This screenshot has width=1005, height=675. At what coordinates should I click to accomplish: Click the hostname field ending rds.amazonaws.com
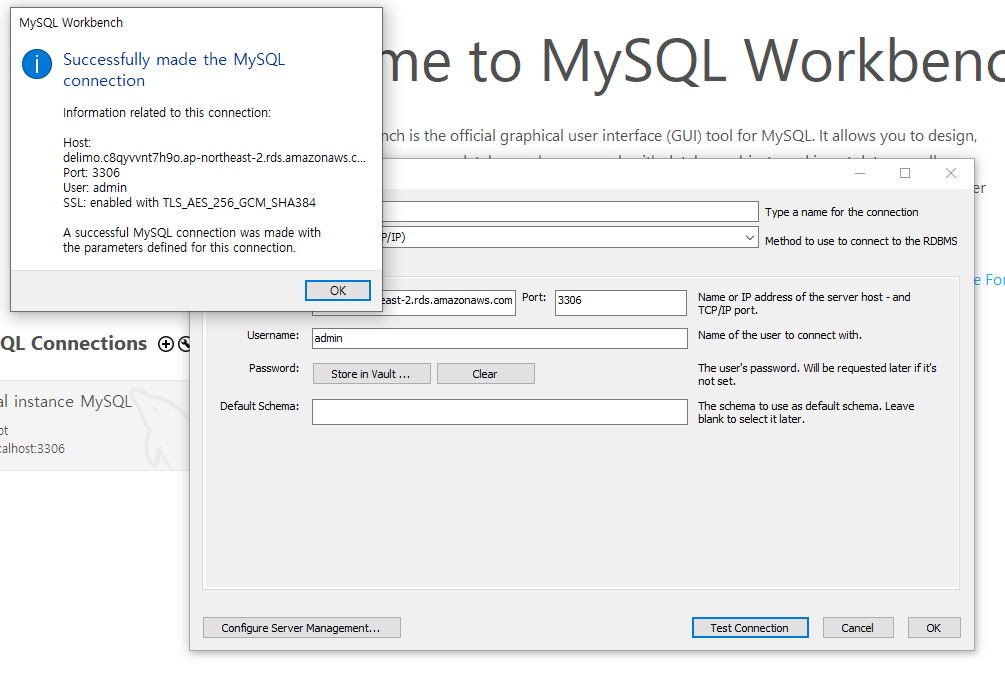coord(449,303)
